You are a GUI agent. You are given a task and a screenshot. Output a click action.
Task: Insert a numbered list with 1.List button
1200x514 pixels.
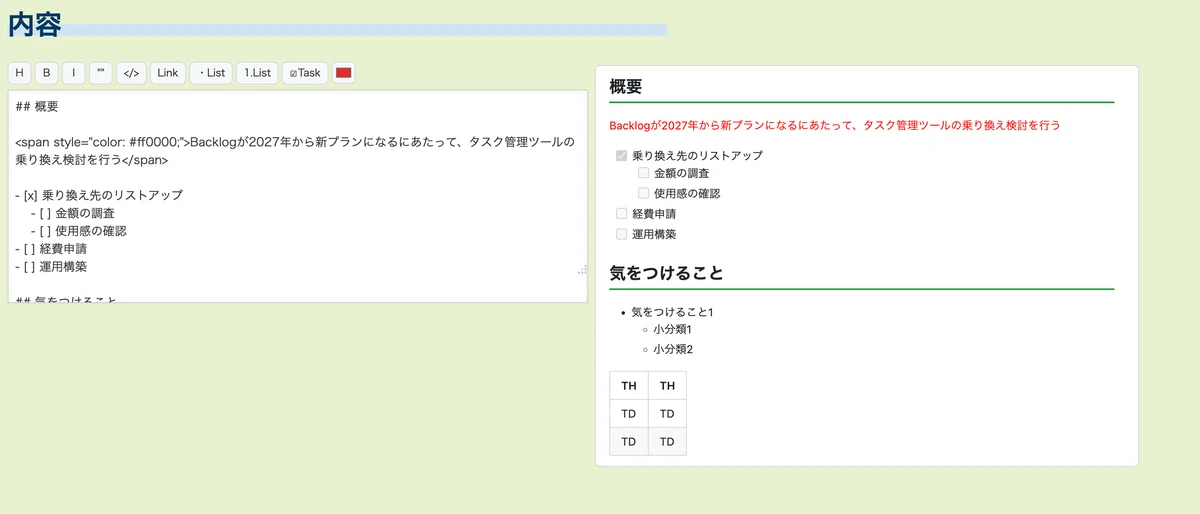(x=258, y=73)
